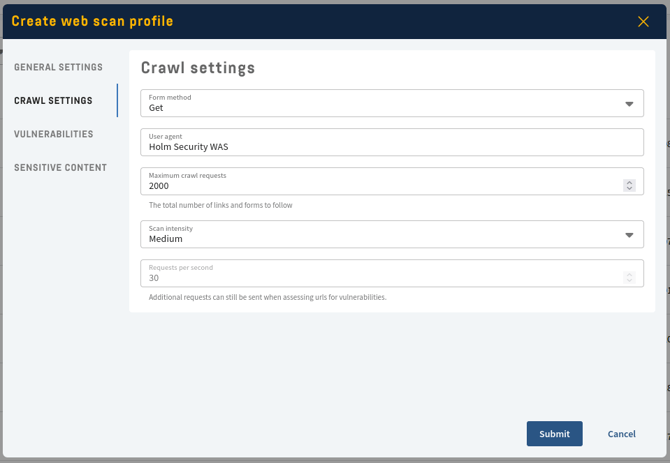Click the Crawl settings heading
The height and width of the screenshot is (463, 670).
[x=198, y=68]
